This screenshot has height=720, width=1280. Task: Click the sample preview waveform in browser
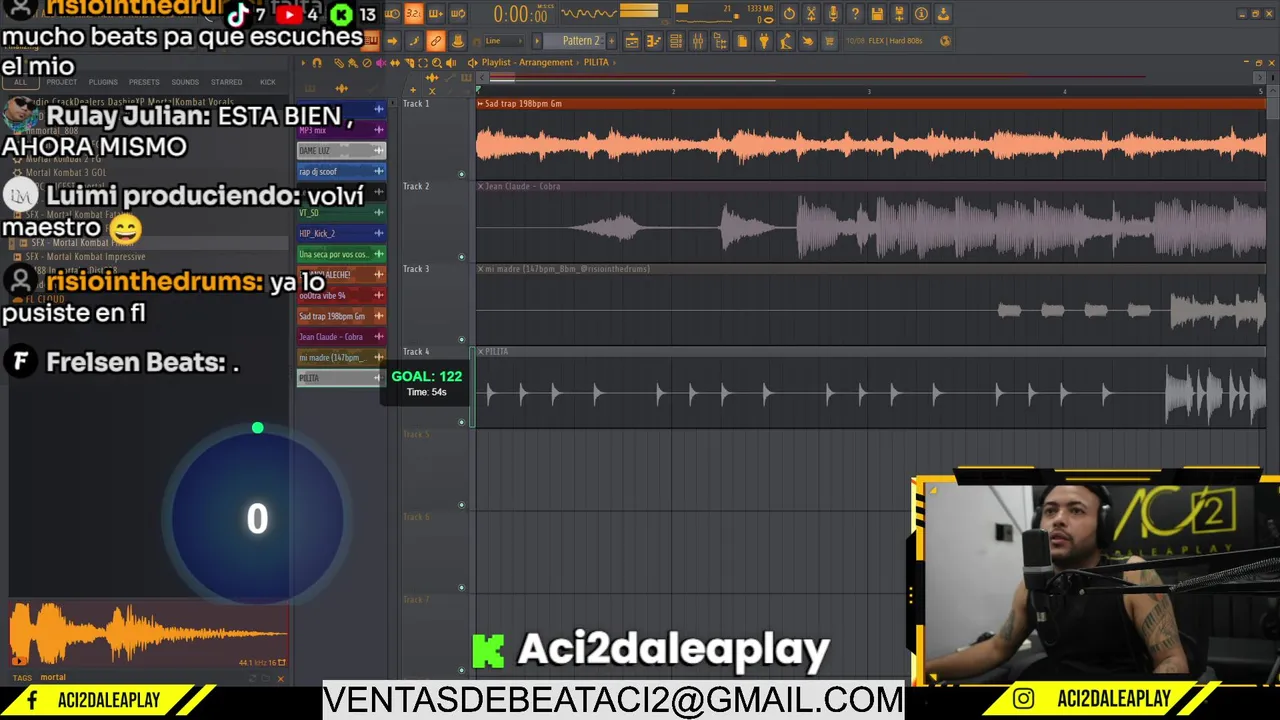(148, 635)
